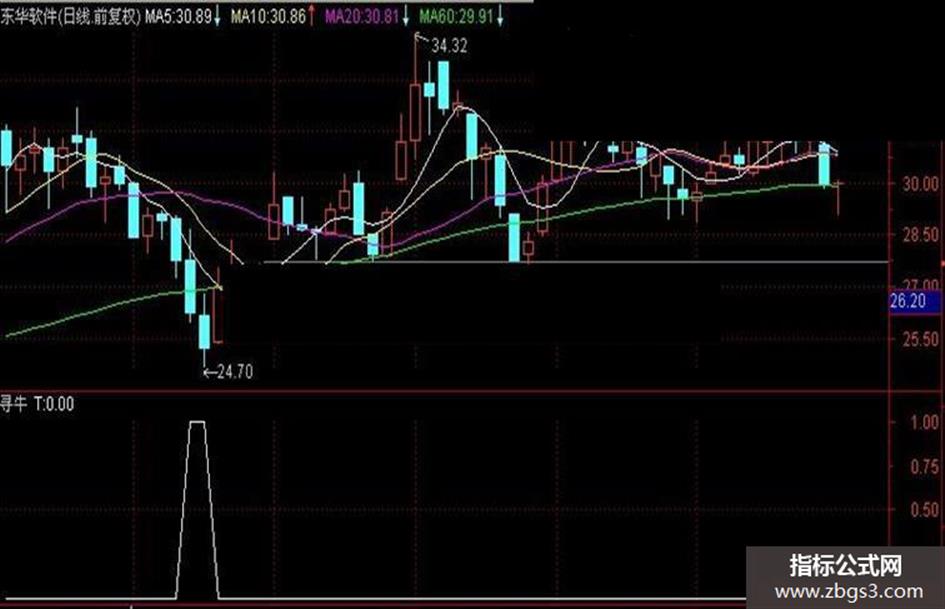Click the 1.00 indicator axis label
This screenshot has width=945, height=609.
[925, 422]
